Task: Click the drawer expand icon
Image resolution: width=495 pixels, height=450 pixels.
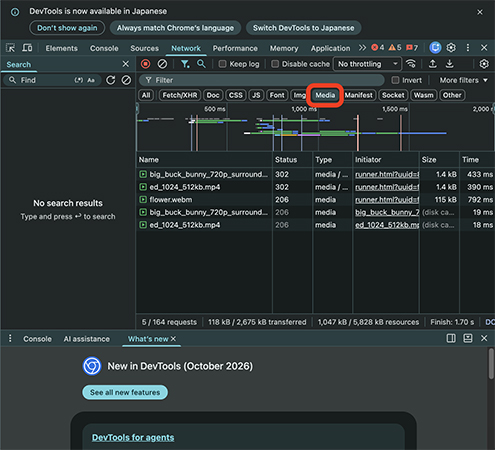Action: point(468,338)
